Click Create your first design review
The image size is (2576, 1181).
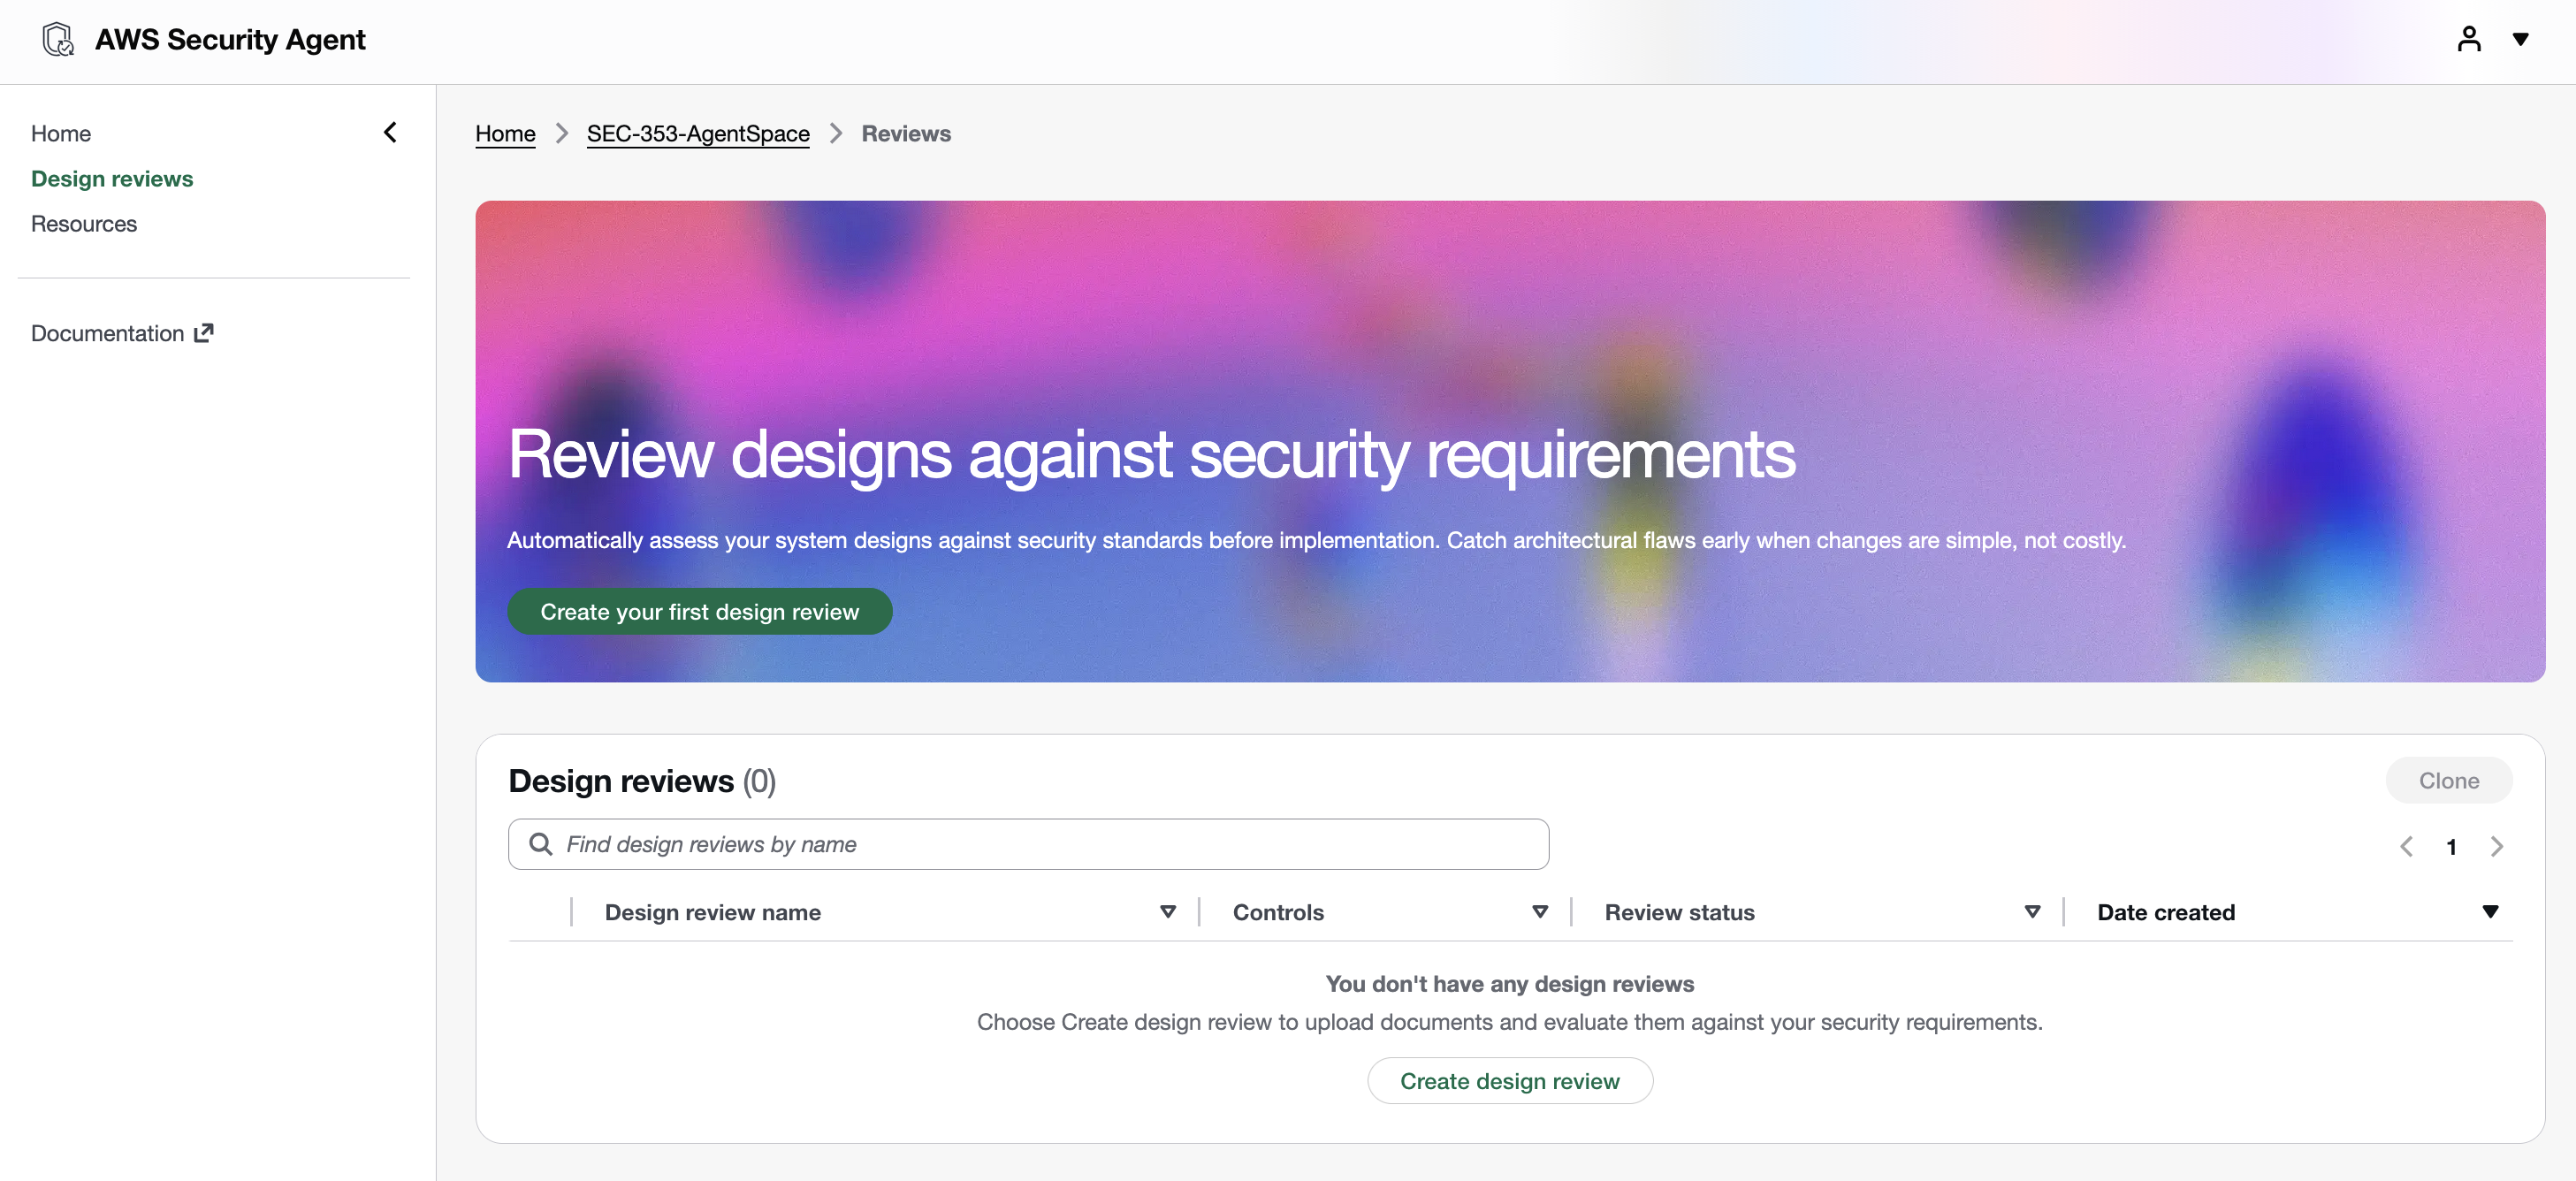point(699,611)
